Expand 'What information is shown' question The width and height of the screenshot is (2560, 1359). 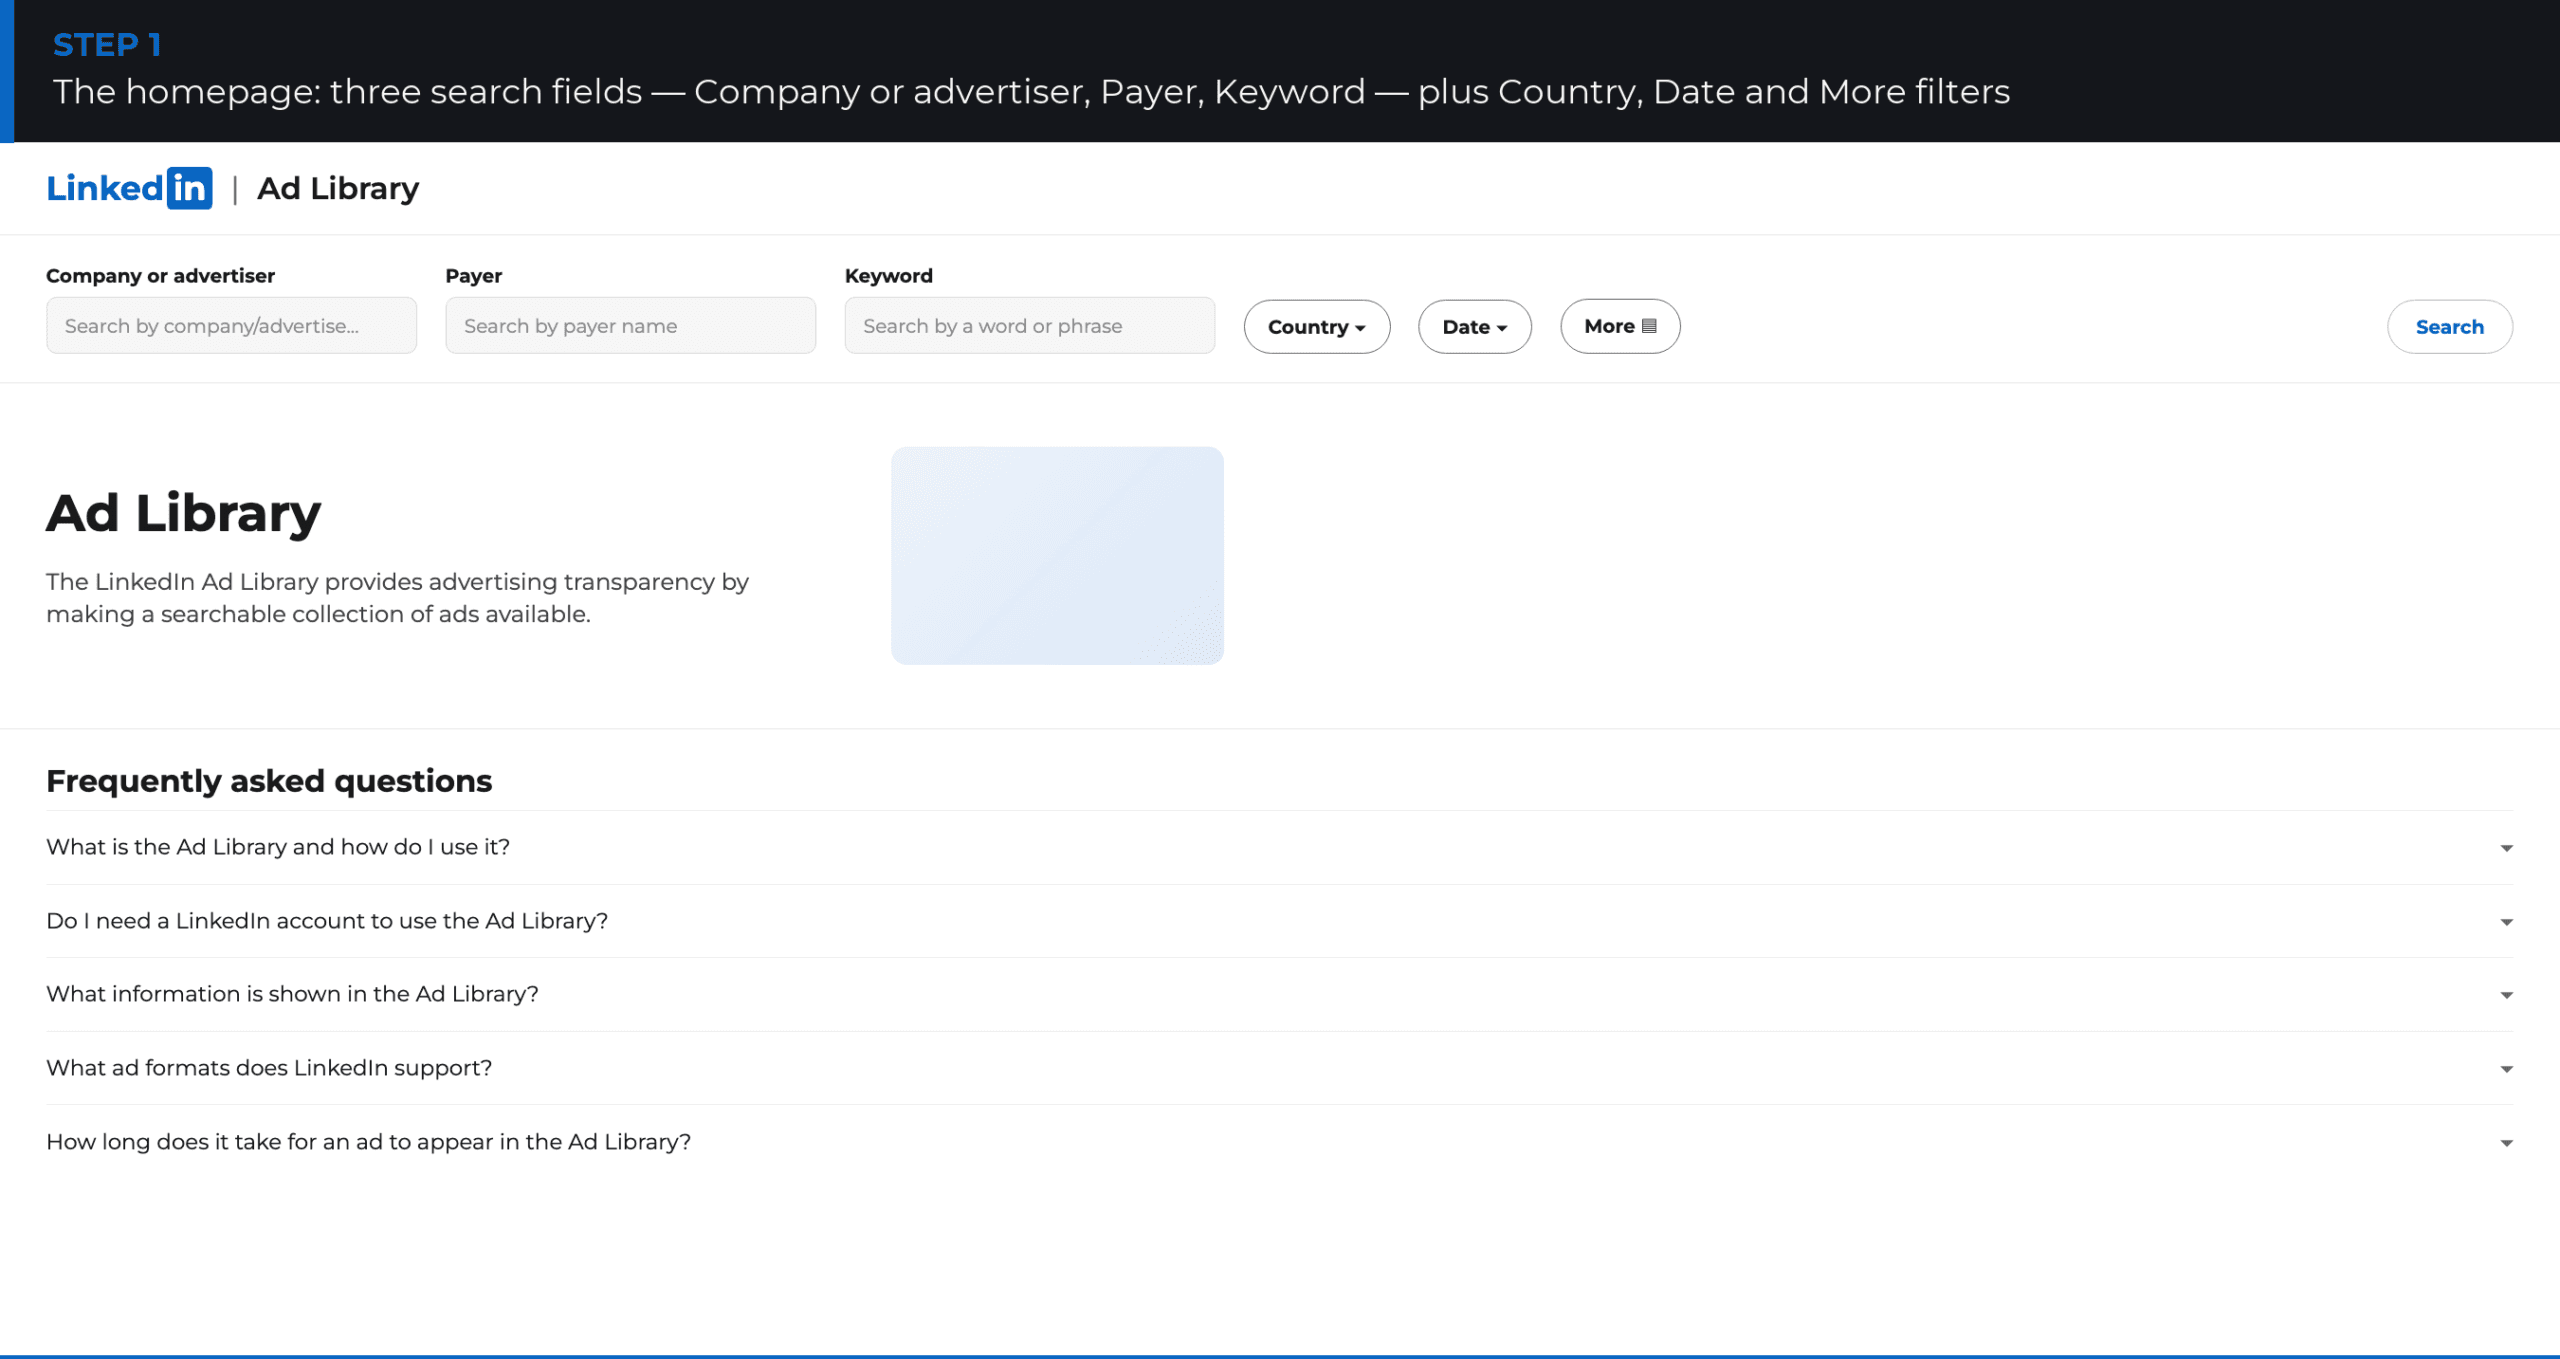(1279, 994)
